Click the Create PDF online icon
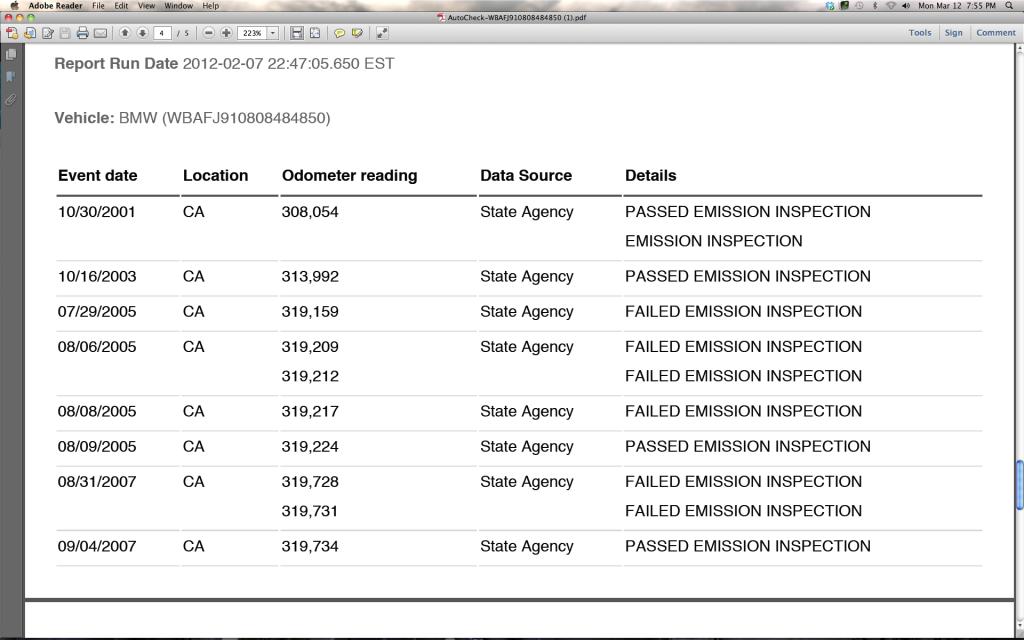The image size is (1024, 640). click(12, 33)
